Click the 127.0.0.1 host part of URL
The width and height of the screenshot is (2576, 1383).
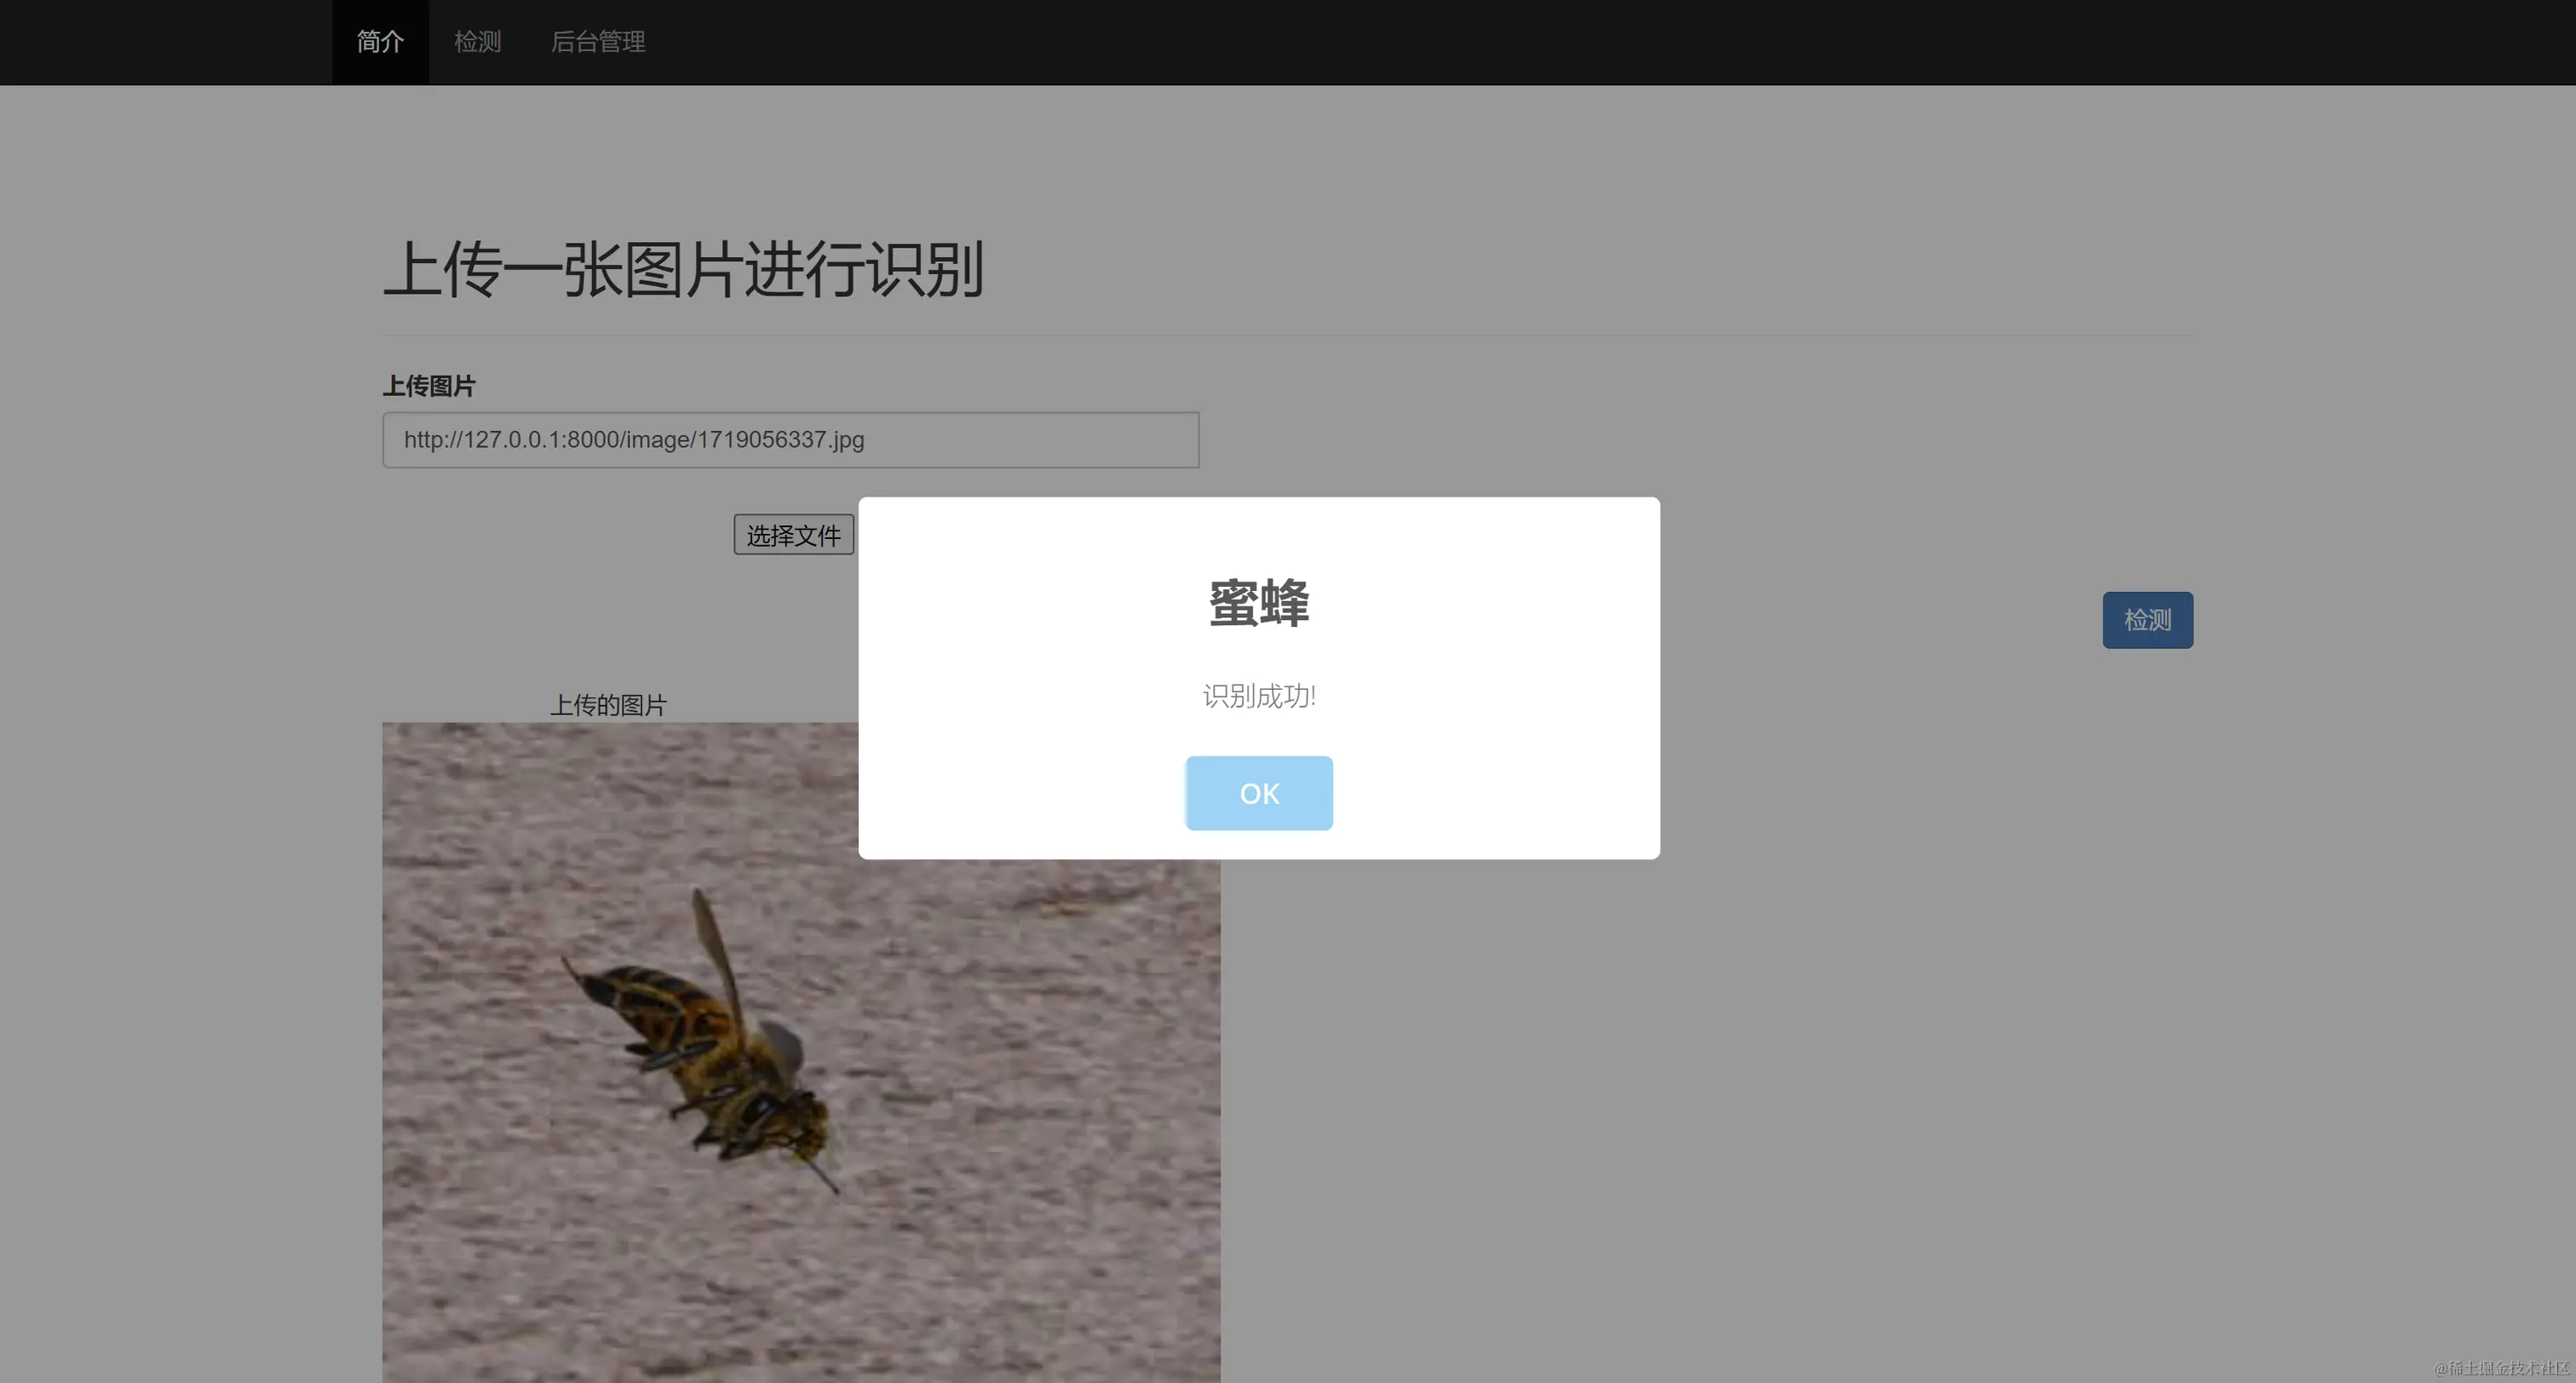point(512,440)
